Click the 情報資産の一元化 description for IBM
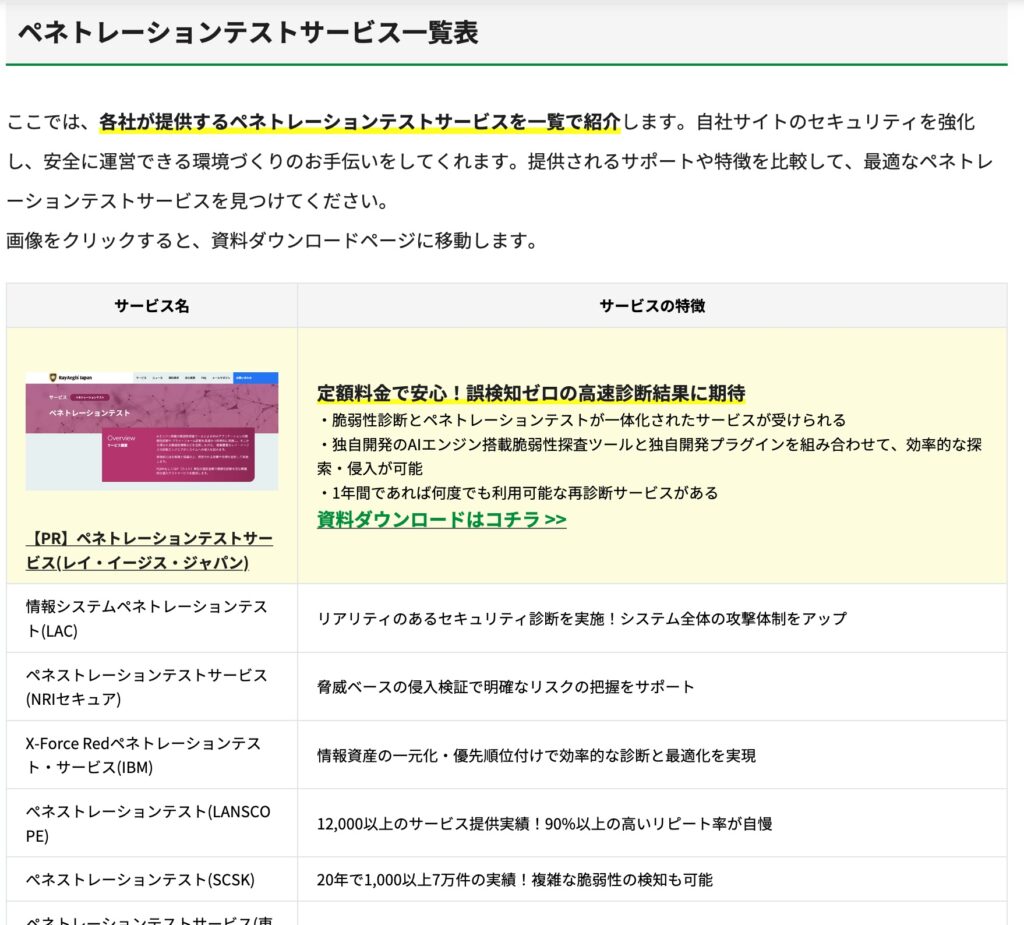1024x925 pixels. coord(536,755)
